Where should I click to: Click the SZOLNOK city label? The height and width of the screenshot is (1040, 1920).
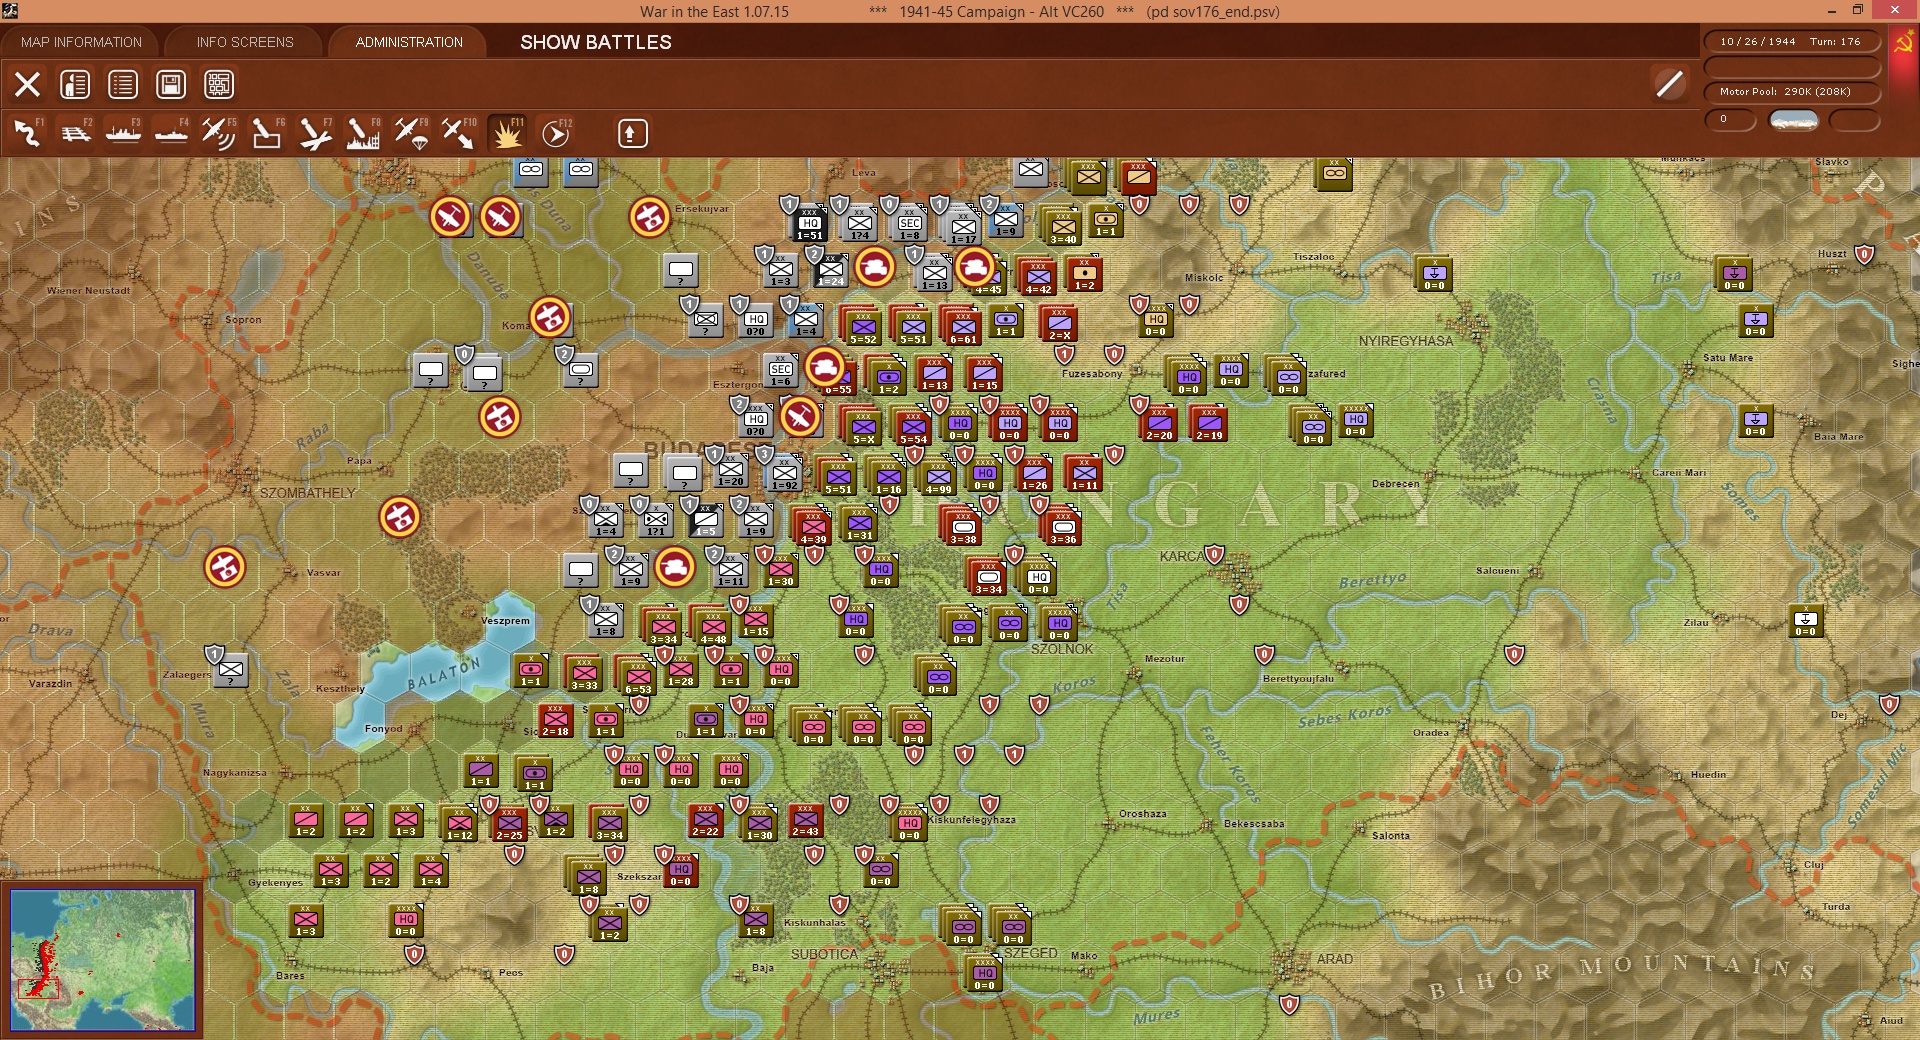pos(1062,649)
